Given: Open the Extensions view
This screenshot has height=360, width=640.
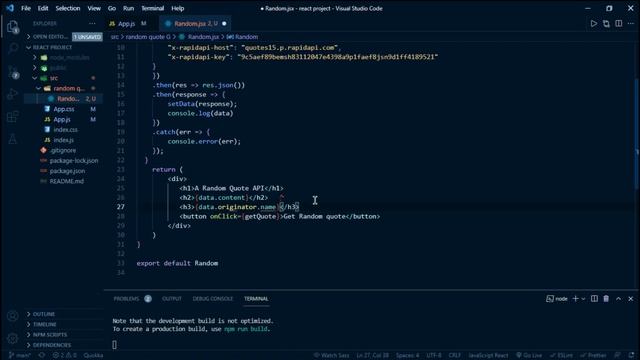Looking at the screenshot, I should (x=13, y=117).
